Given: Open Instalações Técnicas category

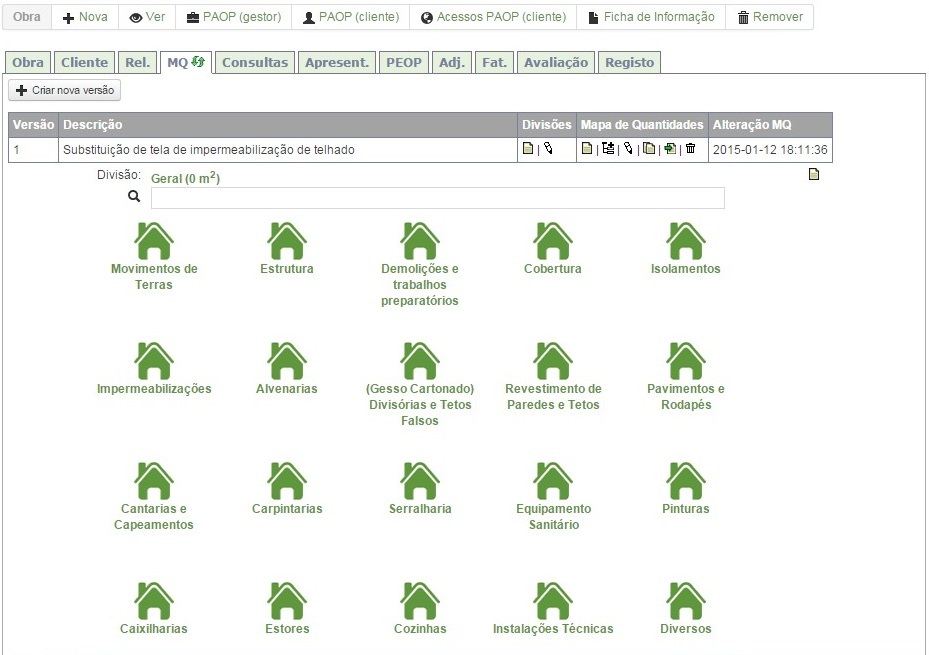Looking at the screenshot, I should pyautogui.click(x=553, y=609).
